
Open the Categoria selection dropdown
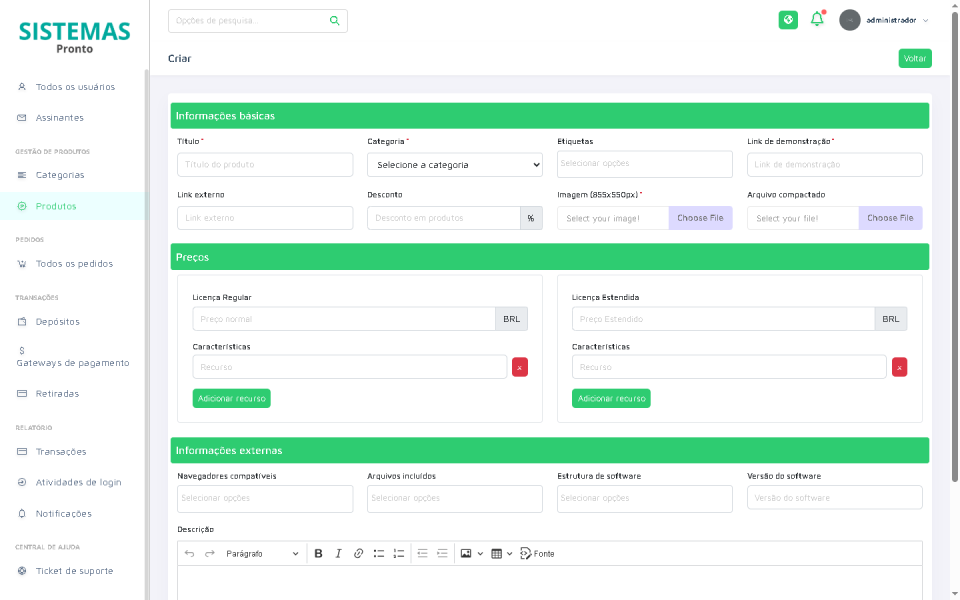click(454, 164)
